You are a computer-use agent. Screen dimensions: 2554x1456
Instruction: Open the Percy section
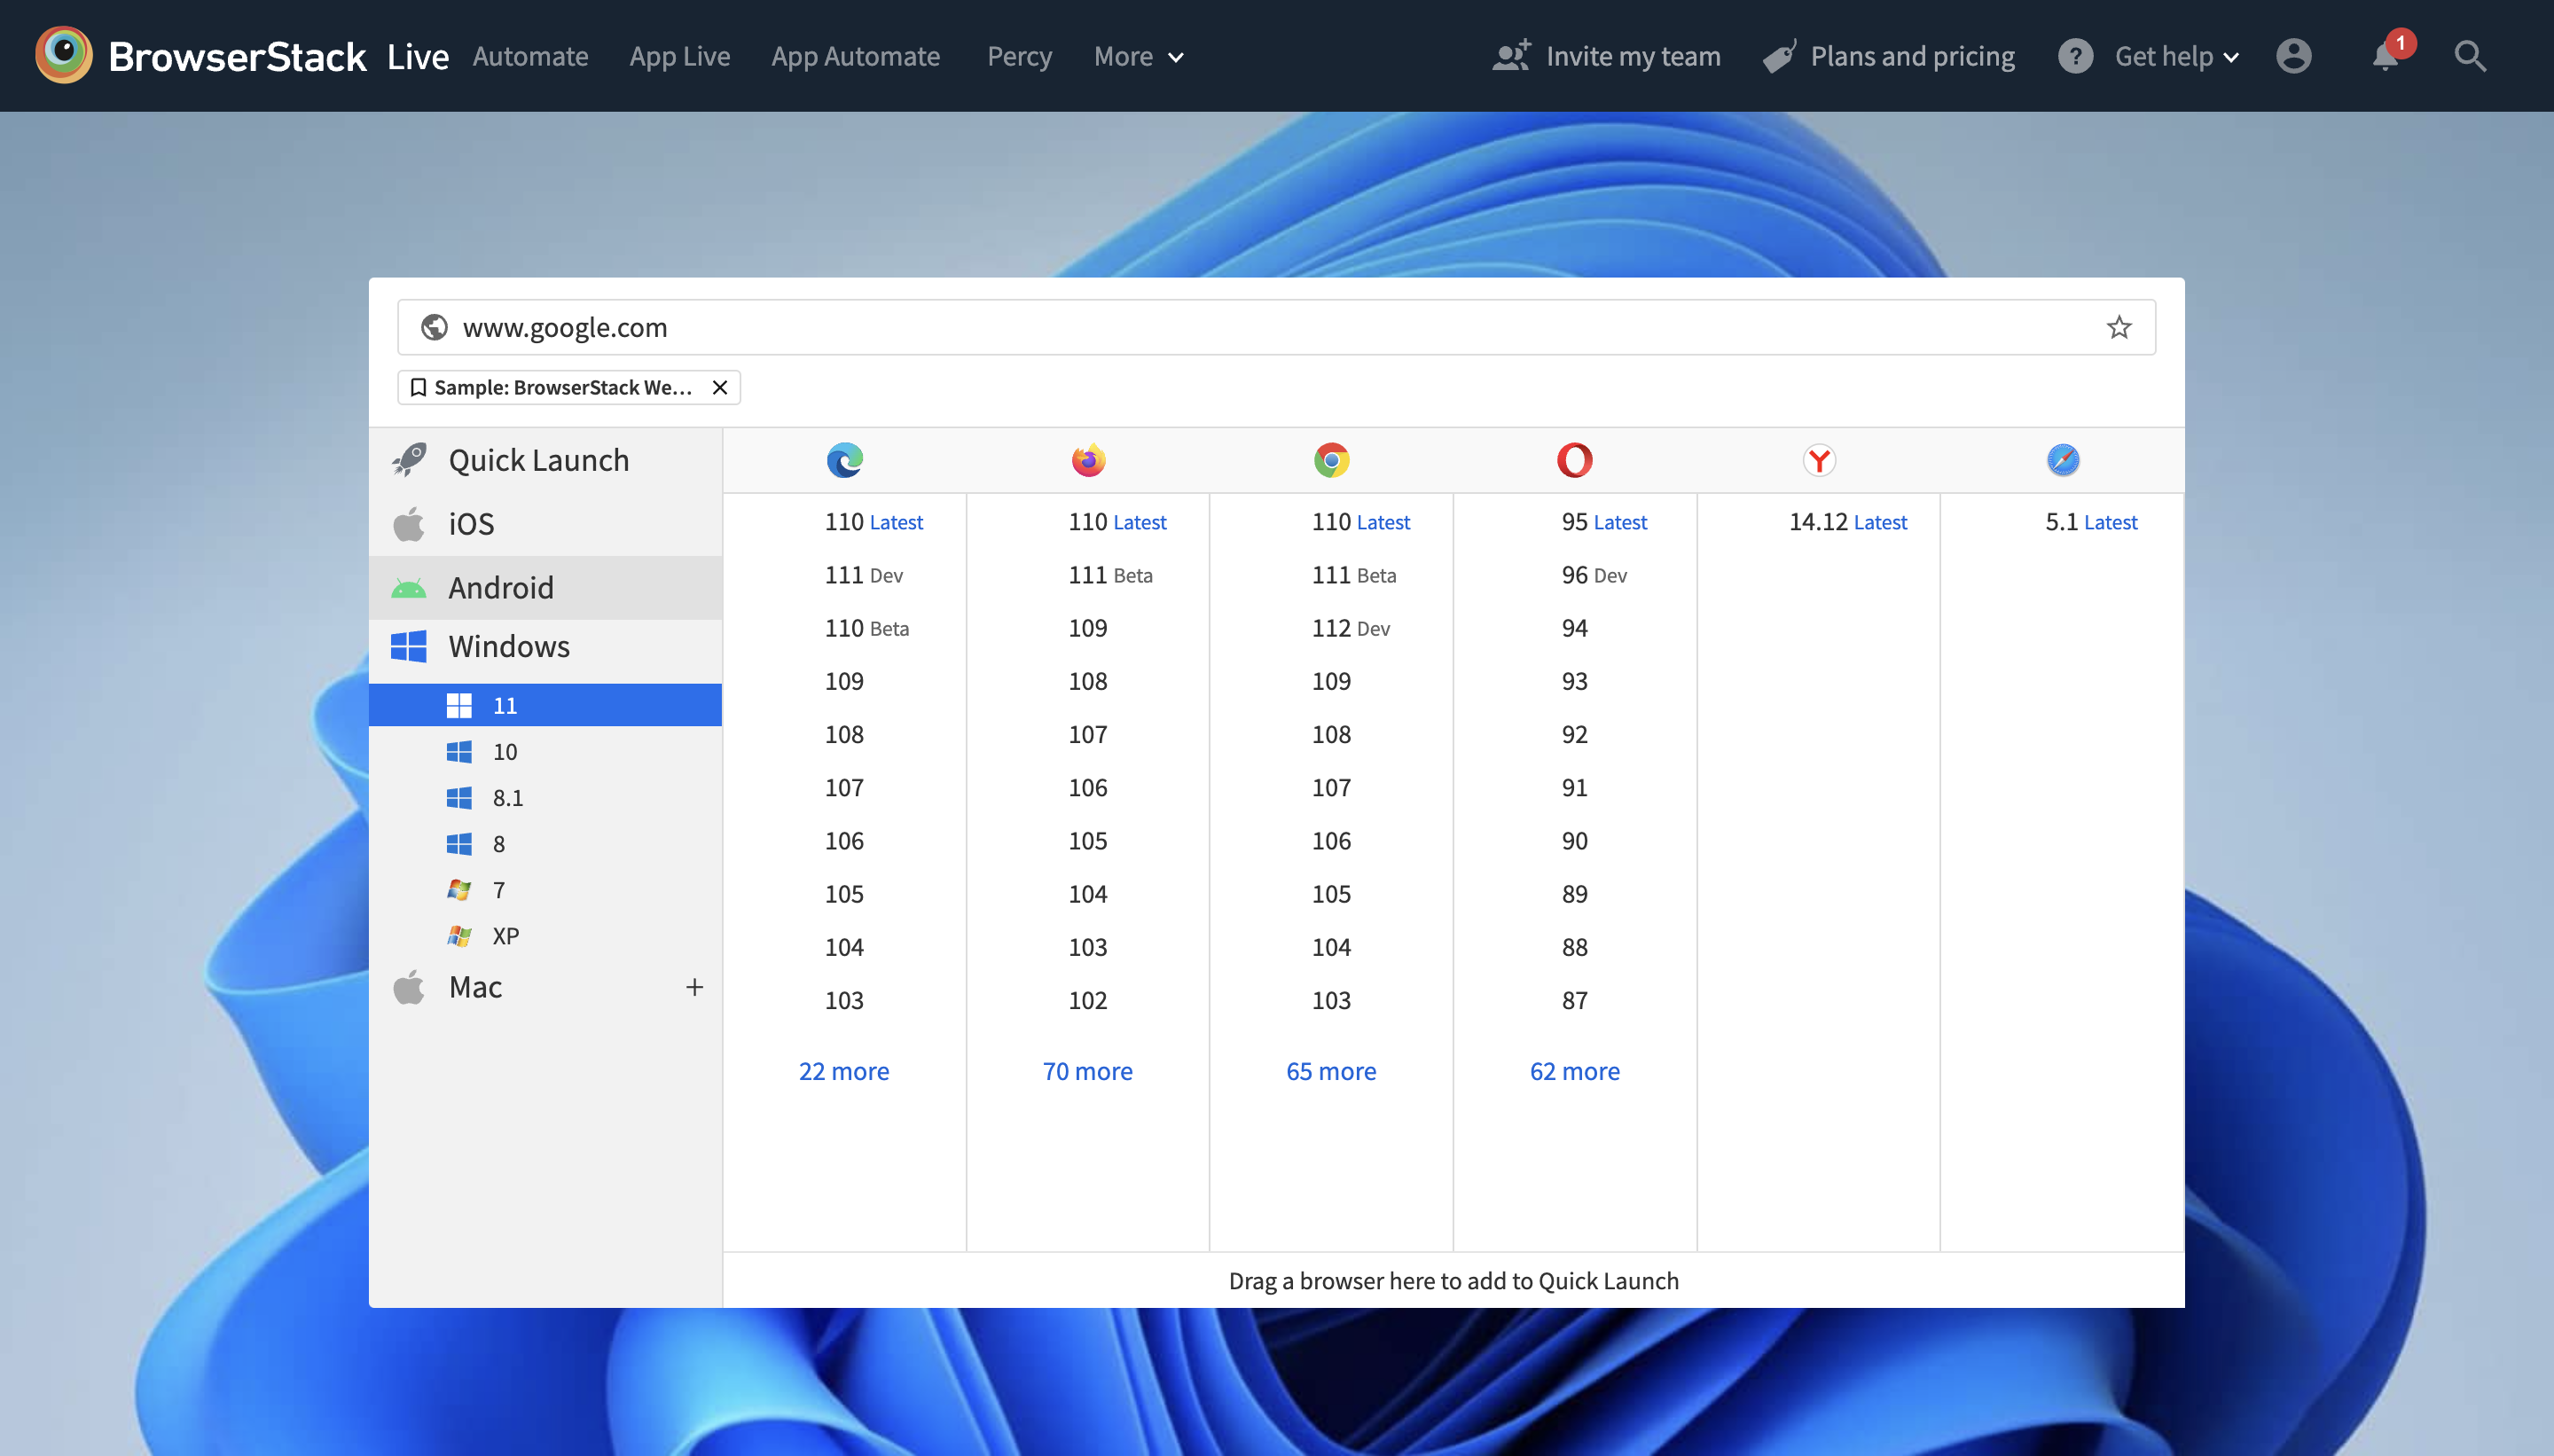(1015, 54)
